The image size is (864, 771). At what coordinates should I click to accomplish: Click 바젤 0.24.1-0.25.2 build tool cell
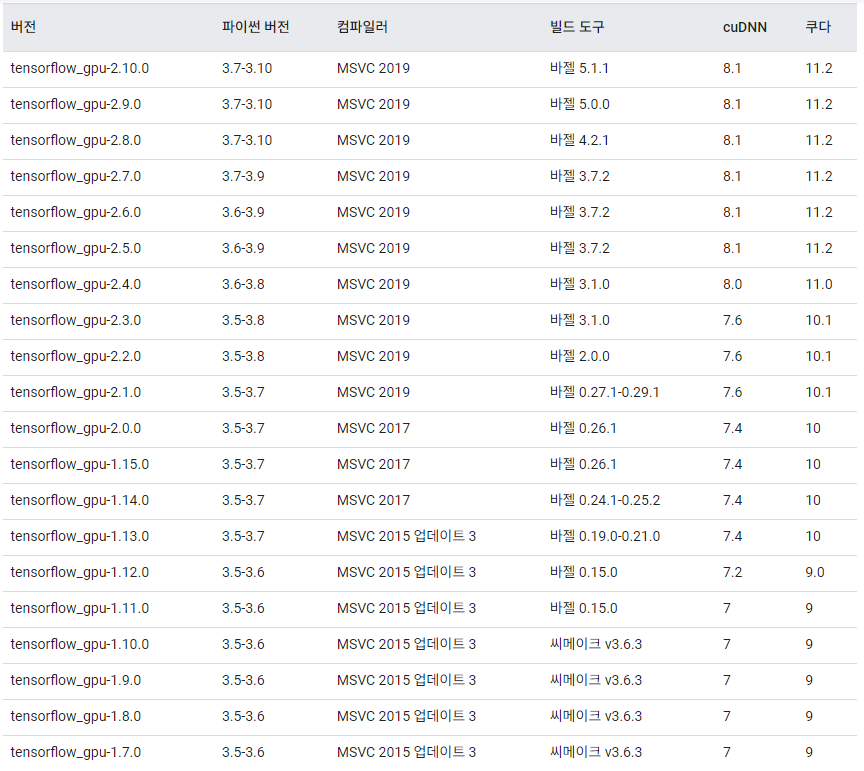[605, 500]
